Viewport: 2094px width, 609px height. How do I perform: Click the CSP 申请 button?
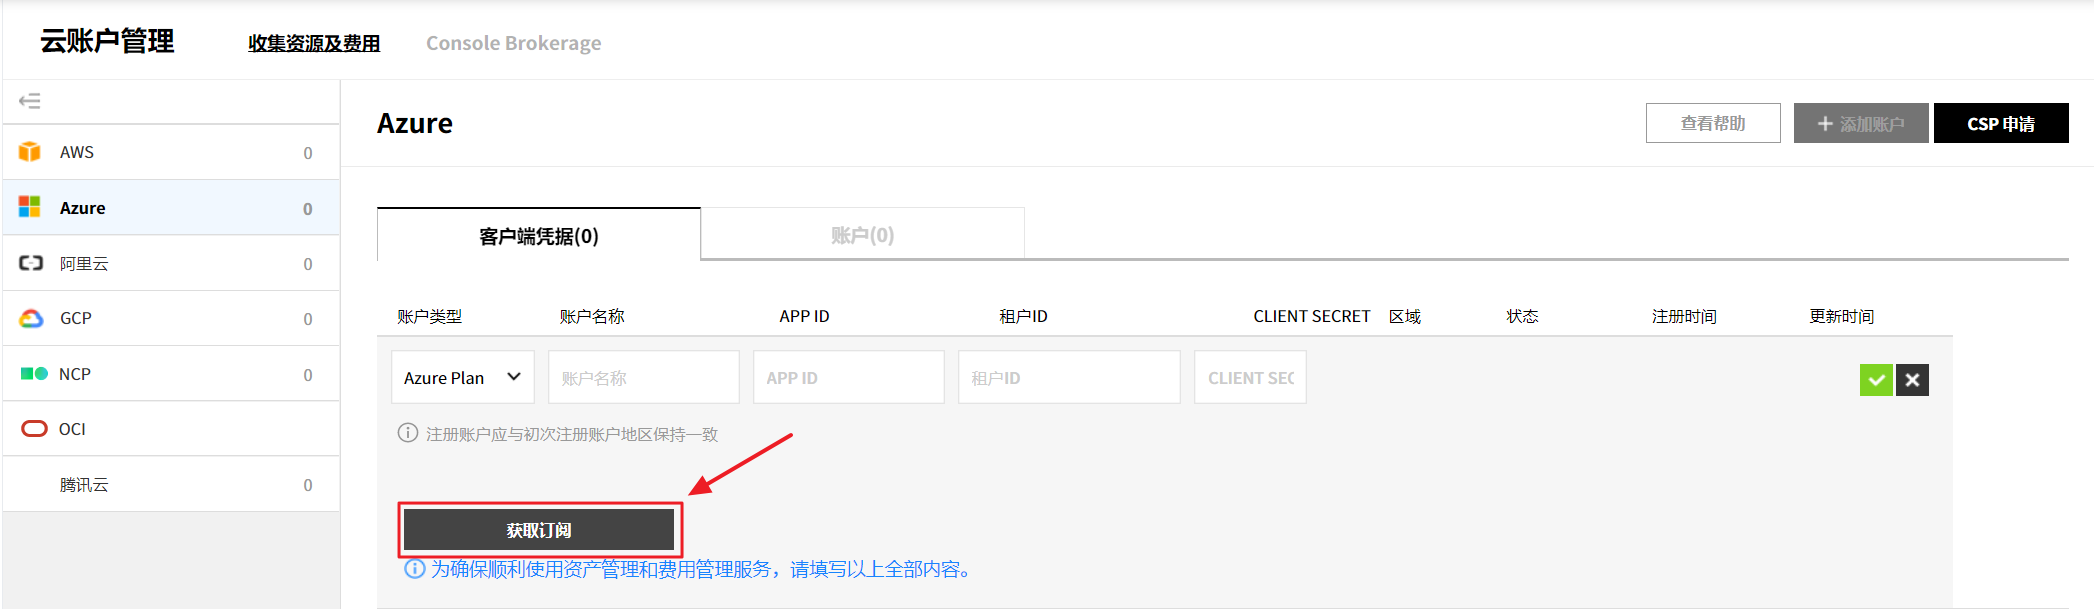(x=2000, y=123)
